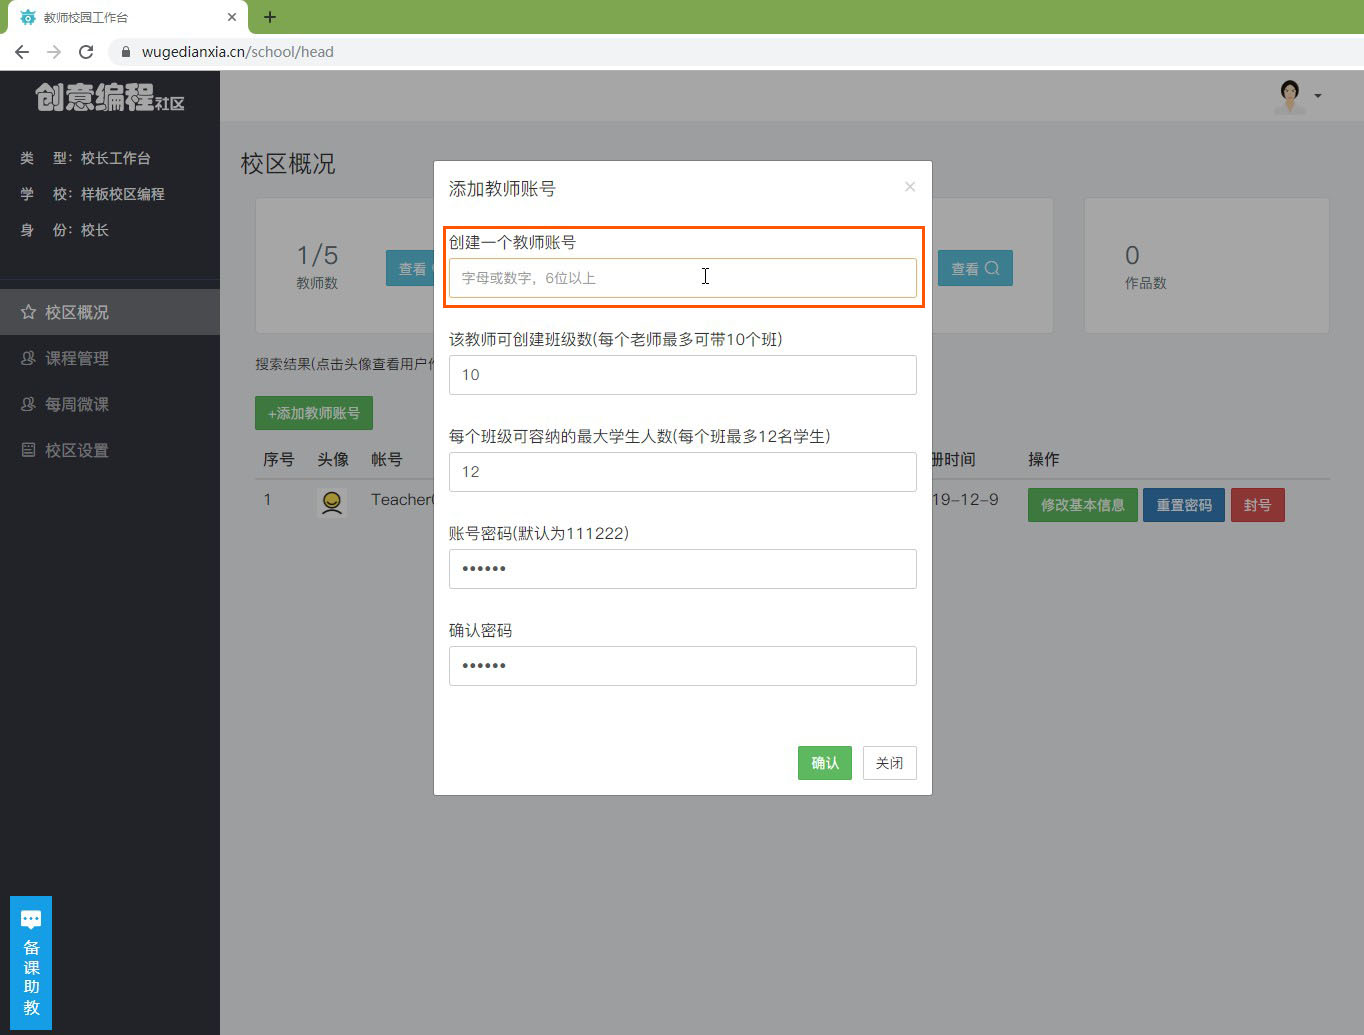Screen dimensions: 1364x1035
Task: Click the 重置密码 button
Action: coord(1184,505)
